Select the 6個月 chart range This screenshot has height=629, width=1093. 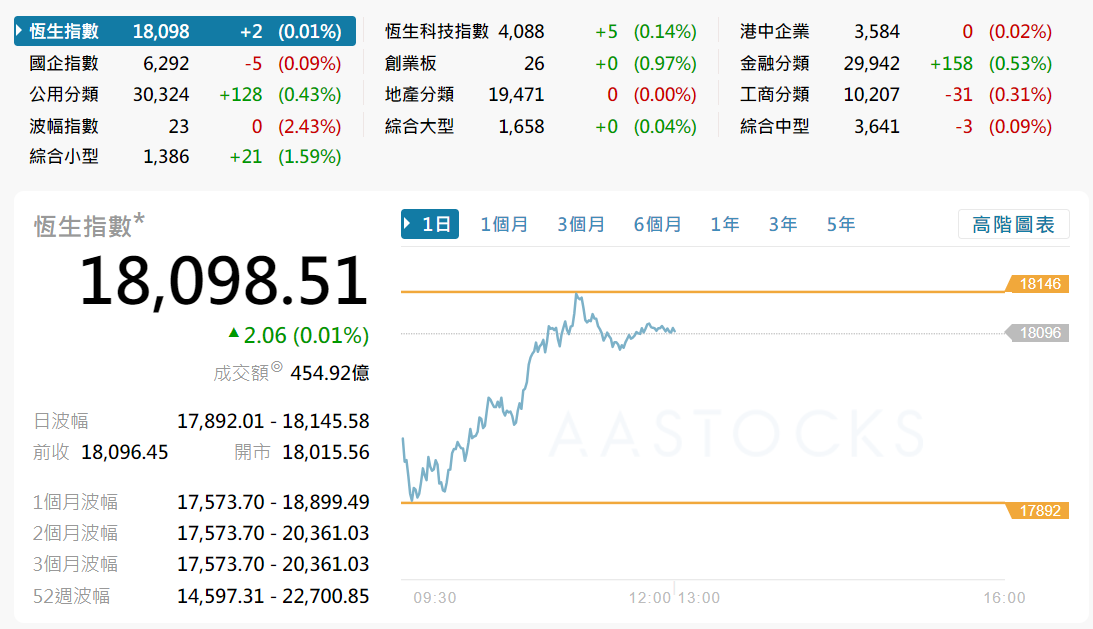[x=657, y=224]
